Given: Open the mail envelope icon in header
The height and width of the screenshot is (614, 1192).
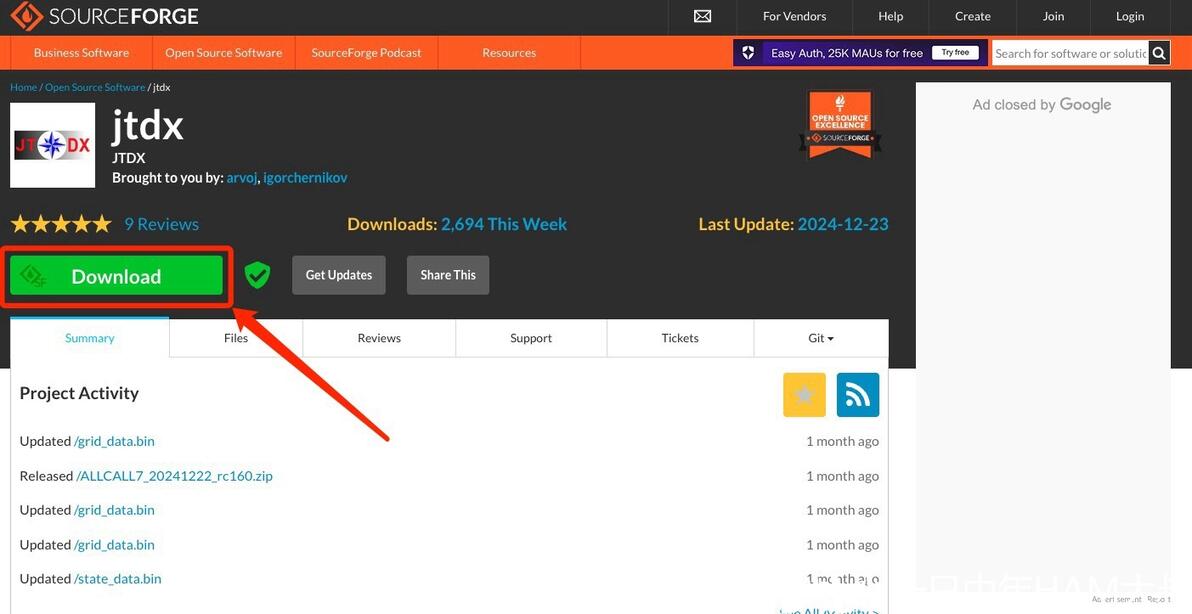Looking at the screenshot, I should point(702,16).
